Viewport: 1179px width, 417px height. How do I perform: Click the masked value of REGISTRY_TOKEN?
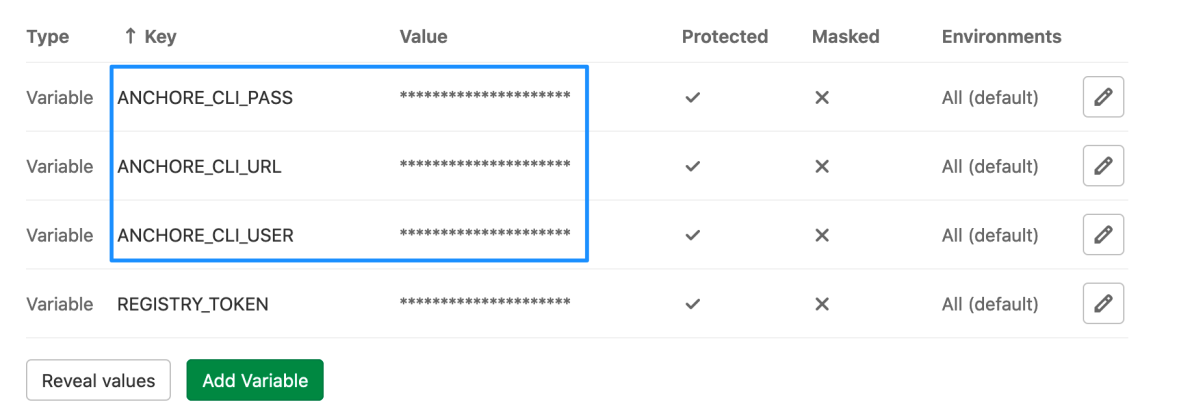[x=485, y=303]
